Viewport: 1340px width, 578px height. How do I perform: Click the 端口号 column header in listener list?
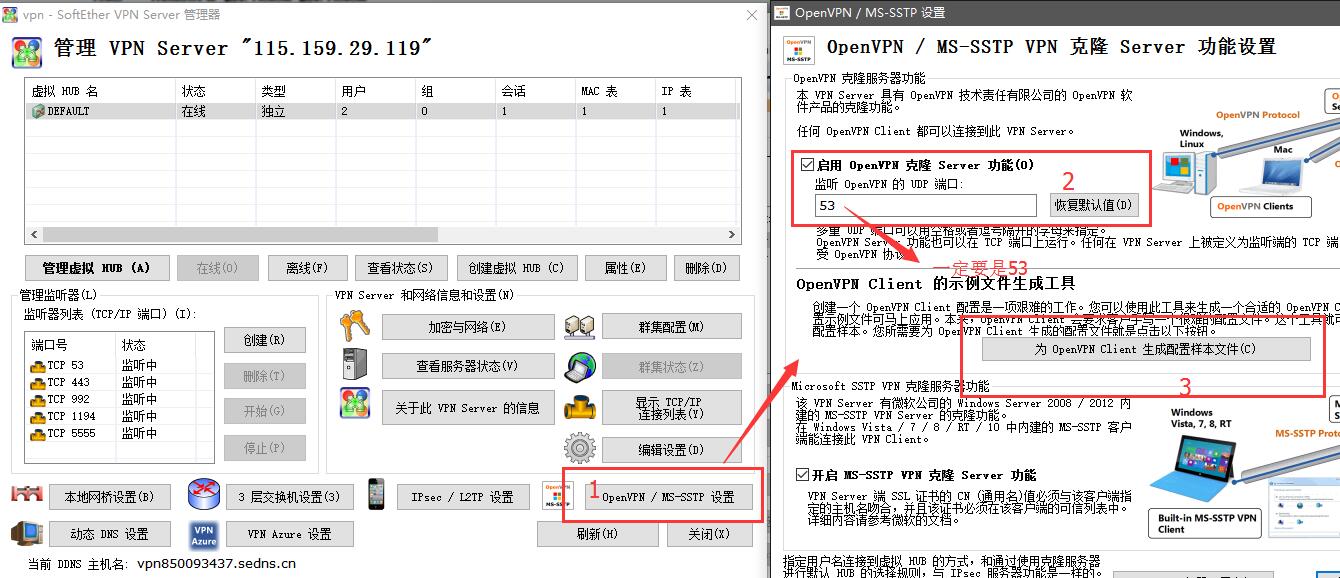click(x=71, y=344)
